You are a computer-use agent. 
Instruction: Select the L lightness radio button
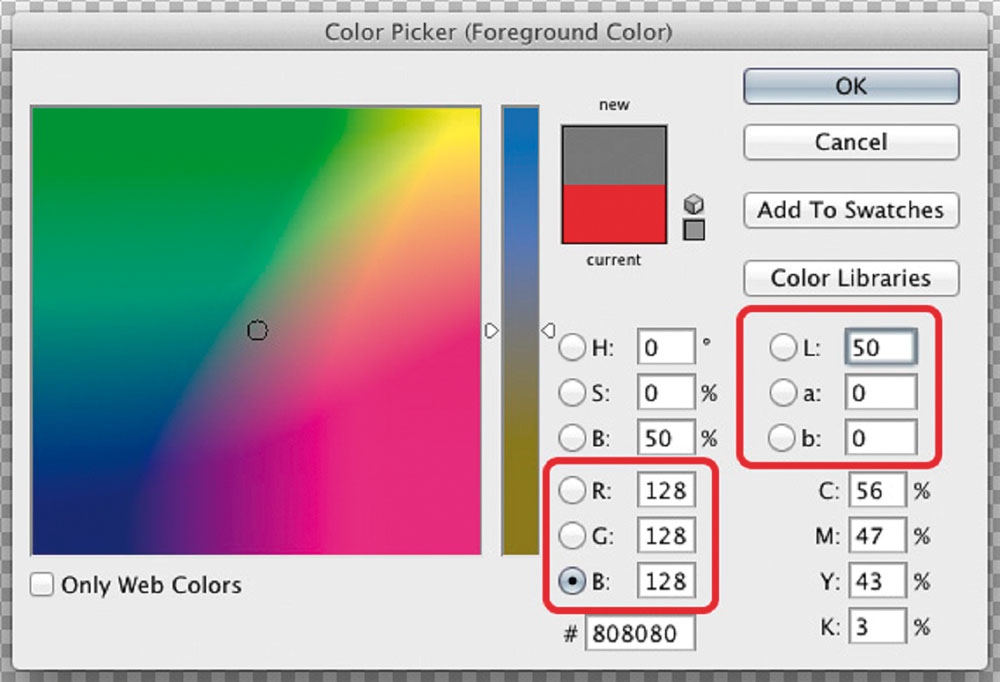782,348
